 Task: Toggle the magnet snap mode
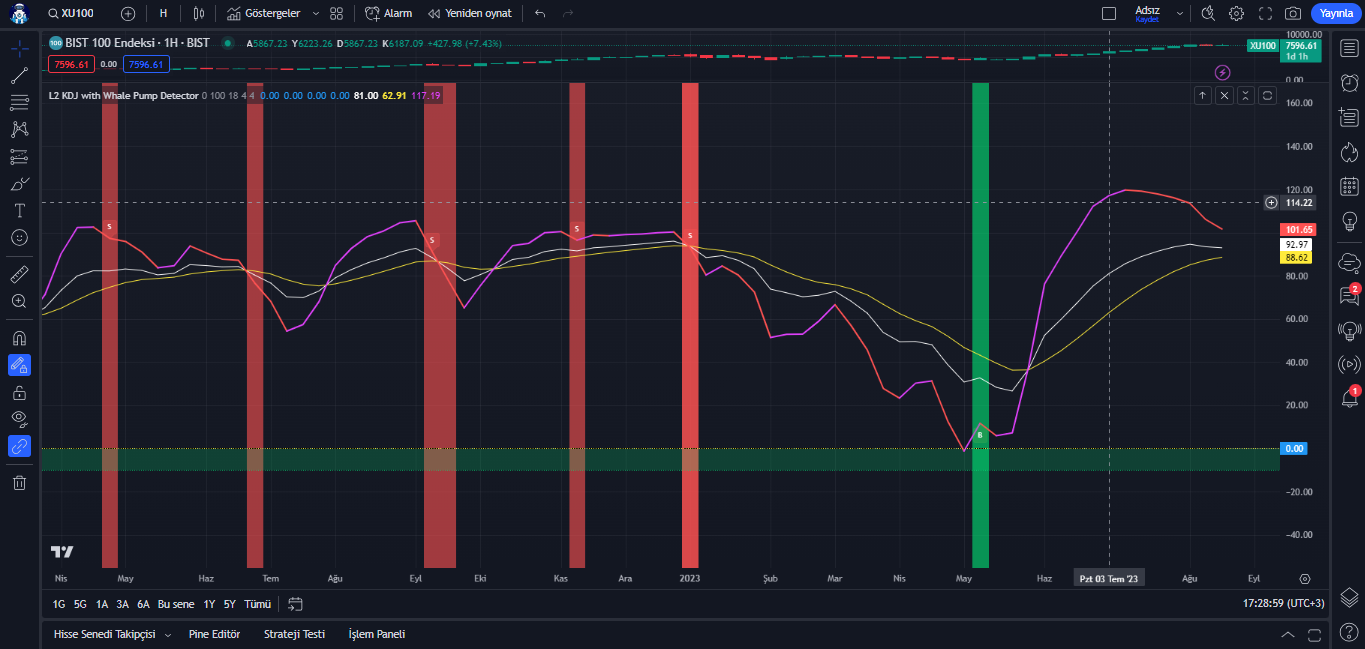click(19, 338)
